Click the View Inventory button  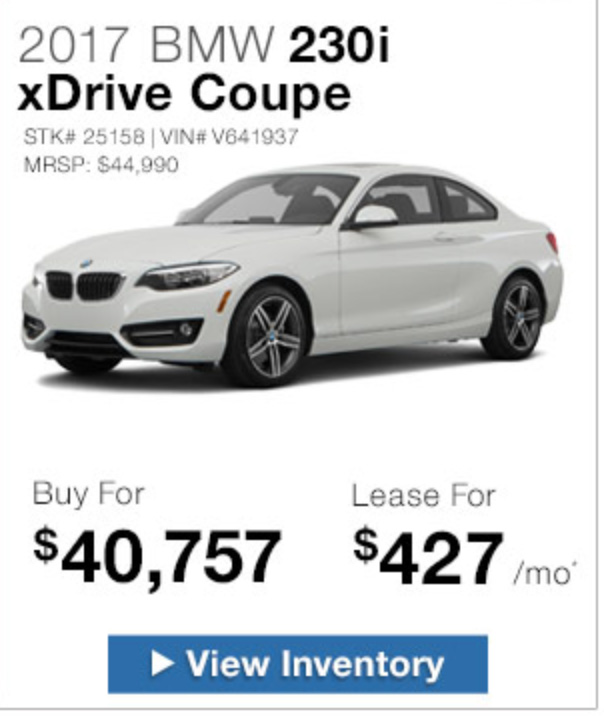click(x=298, y=664)
